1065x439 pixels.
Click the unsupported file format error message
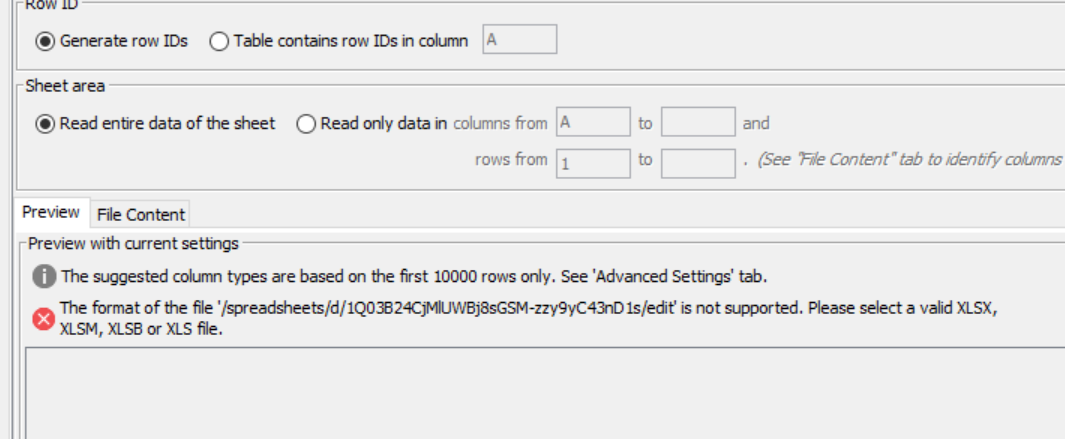[x=528, y=319]
